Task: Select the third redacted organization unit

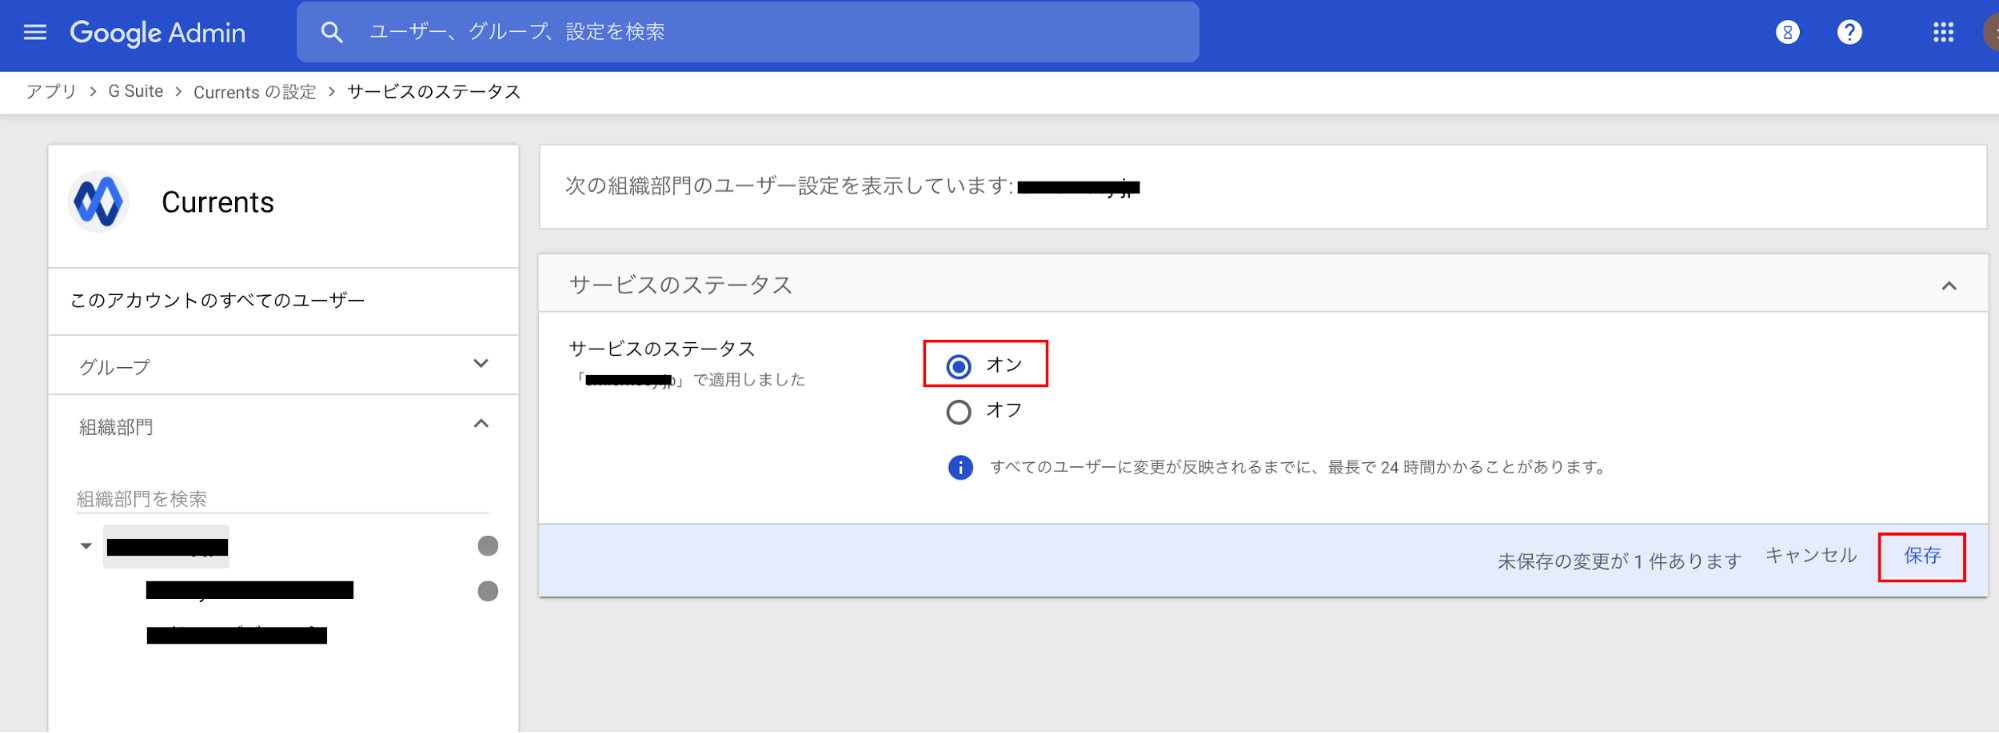Action: [237, 635]
